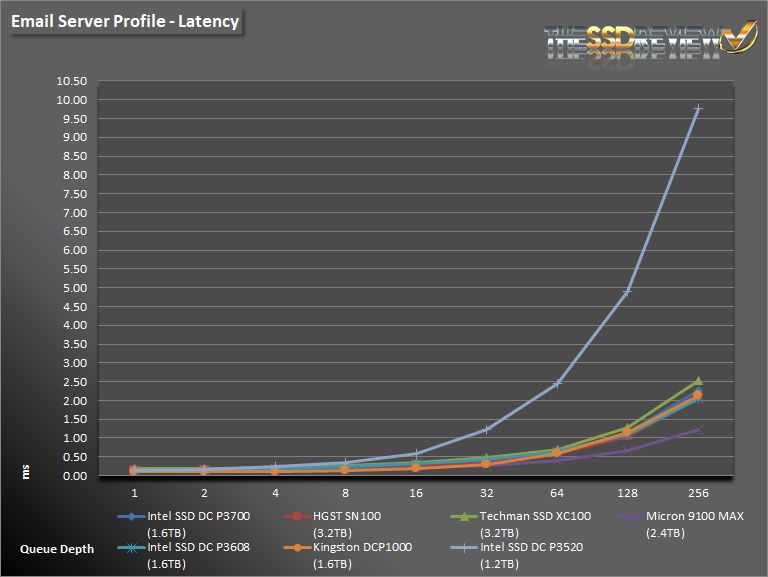The width and height of the screenshot is (768, 577).
Task: Click Intel P3520 data point at depth 256
Action: click(698, 108)
